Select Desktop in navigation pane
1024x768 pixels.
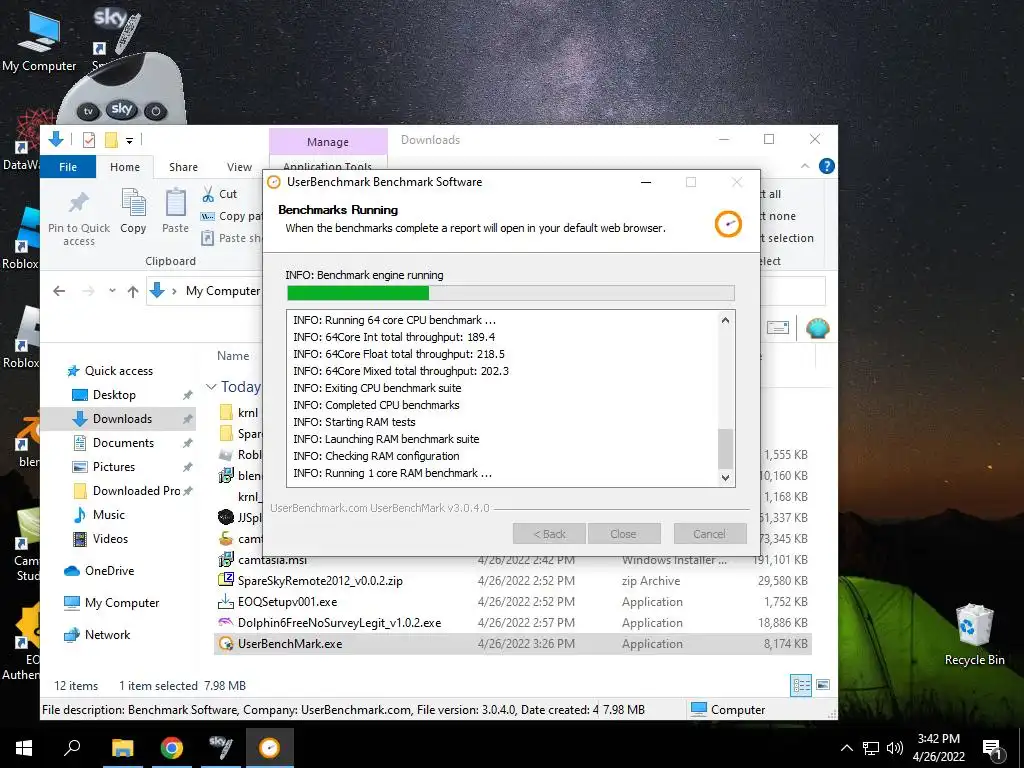coord(114,395)
